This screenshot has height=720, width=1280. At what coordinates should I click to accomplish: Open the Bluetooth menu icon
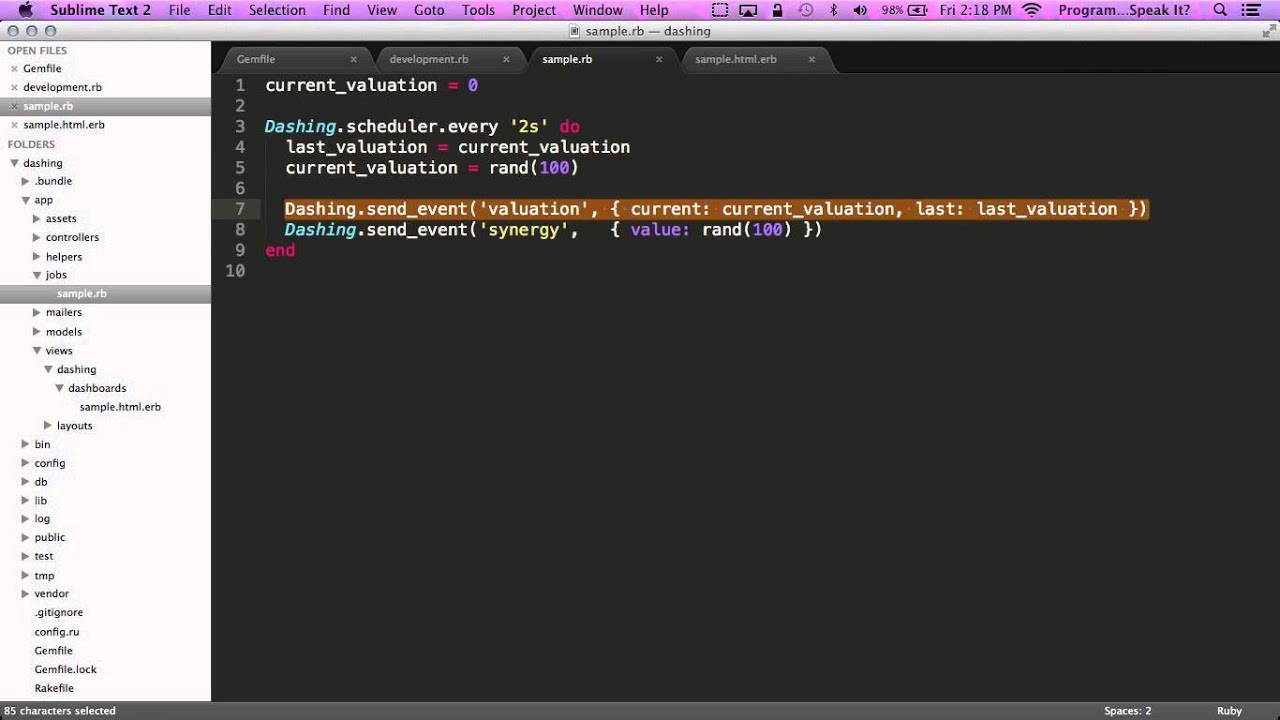click(834, 10)
